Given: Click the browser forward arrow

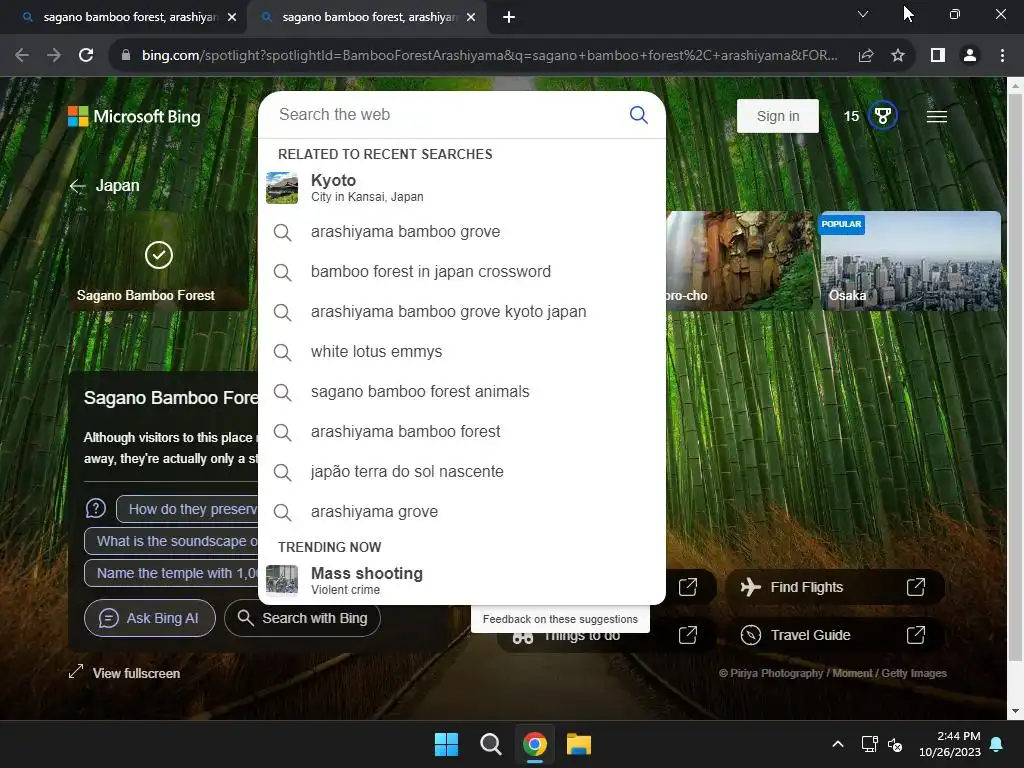Looking at the screenshot, I should click(54, 56).
